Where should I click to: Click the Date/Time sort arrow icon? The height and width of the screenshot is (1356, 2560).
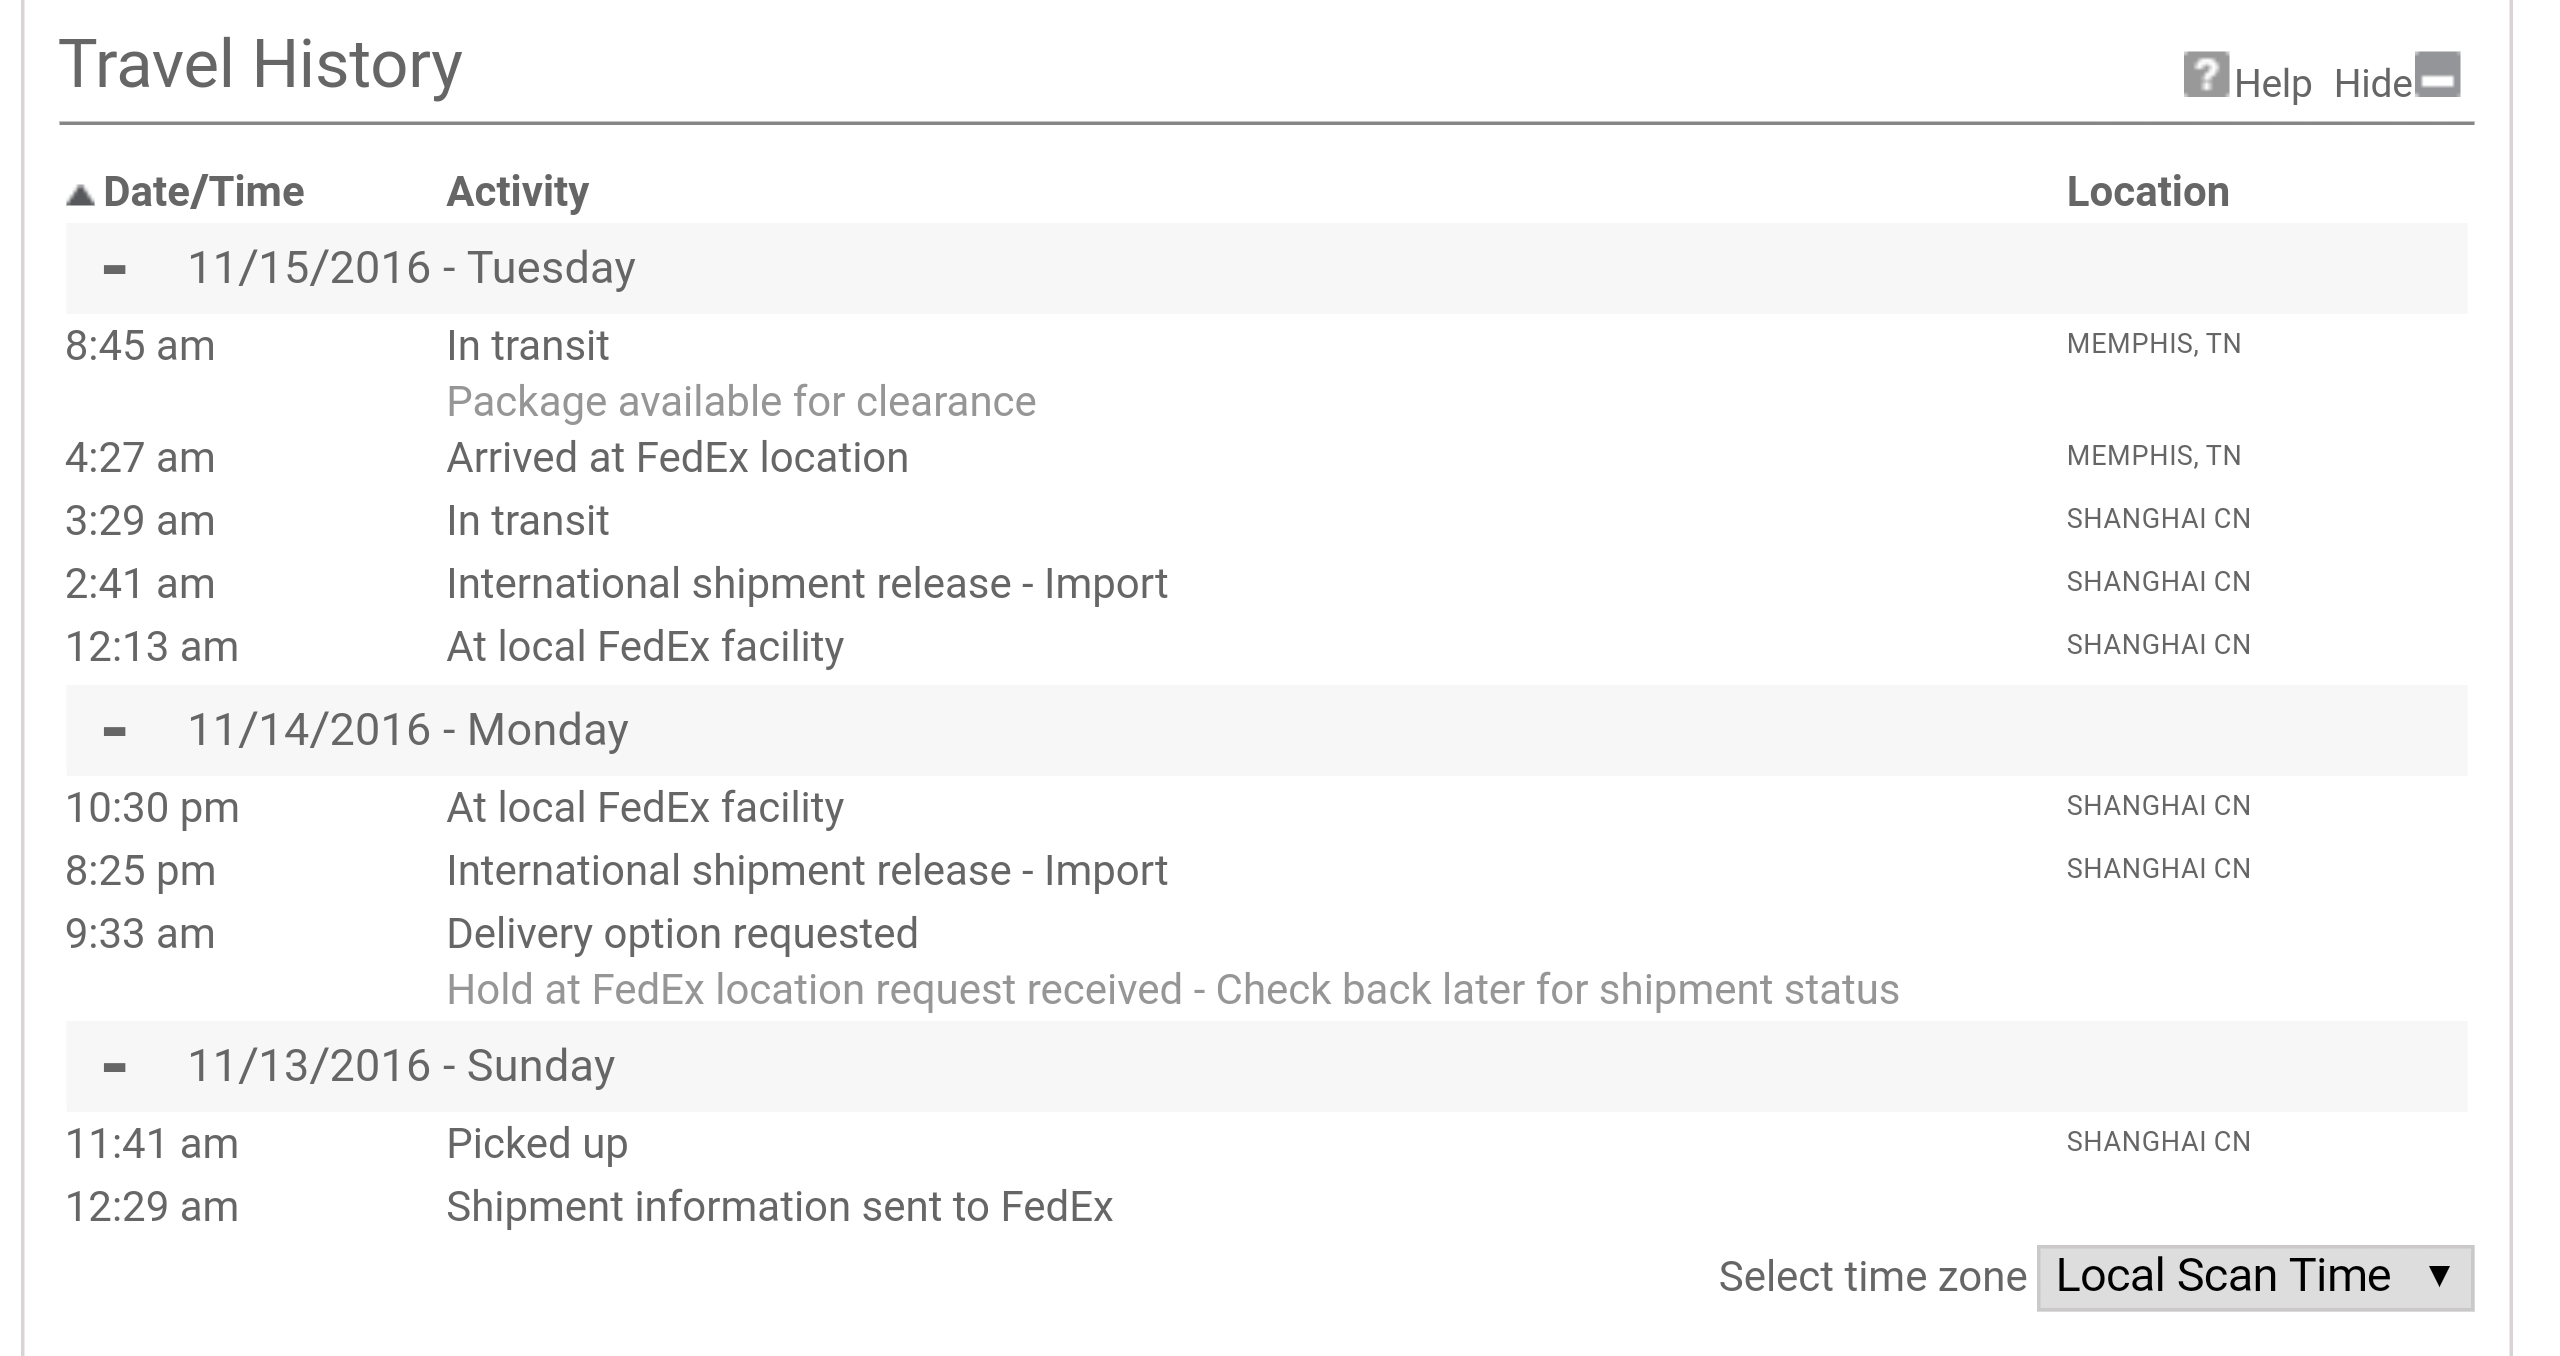click(x=80, y=194)
